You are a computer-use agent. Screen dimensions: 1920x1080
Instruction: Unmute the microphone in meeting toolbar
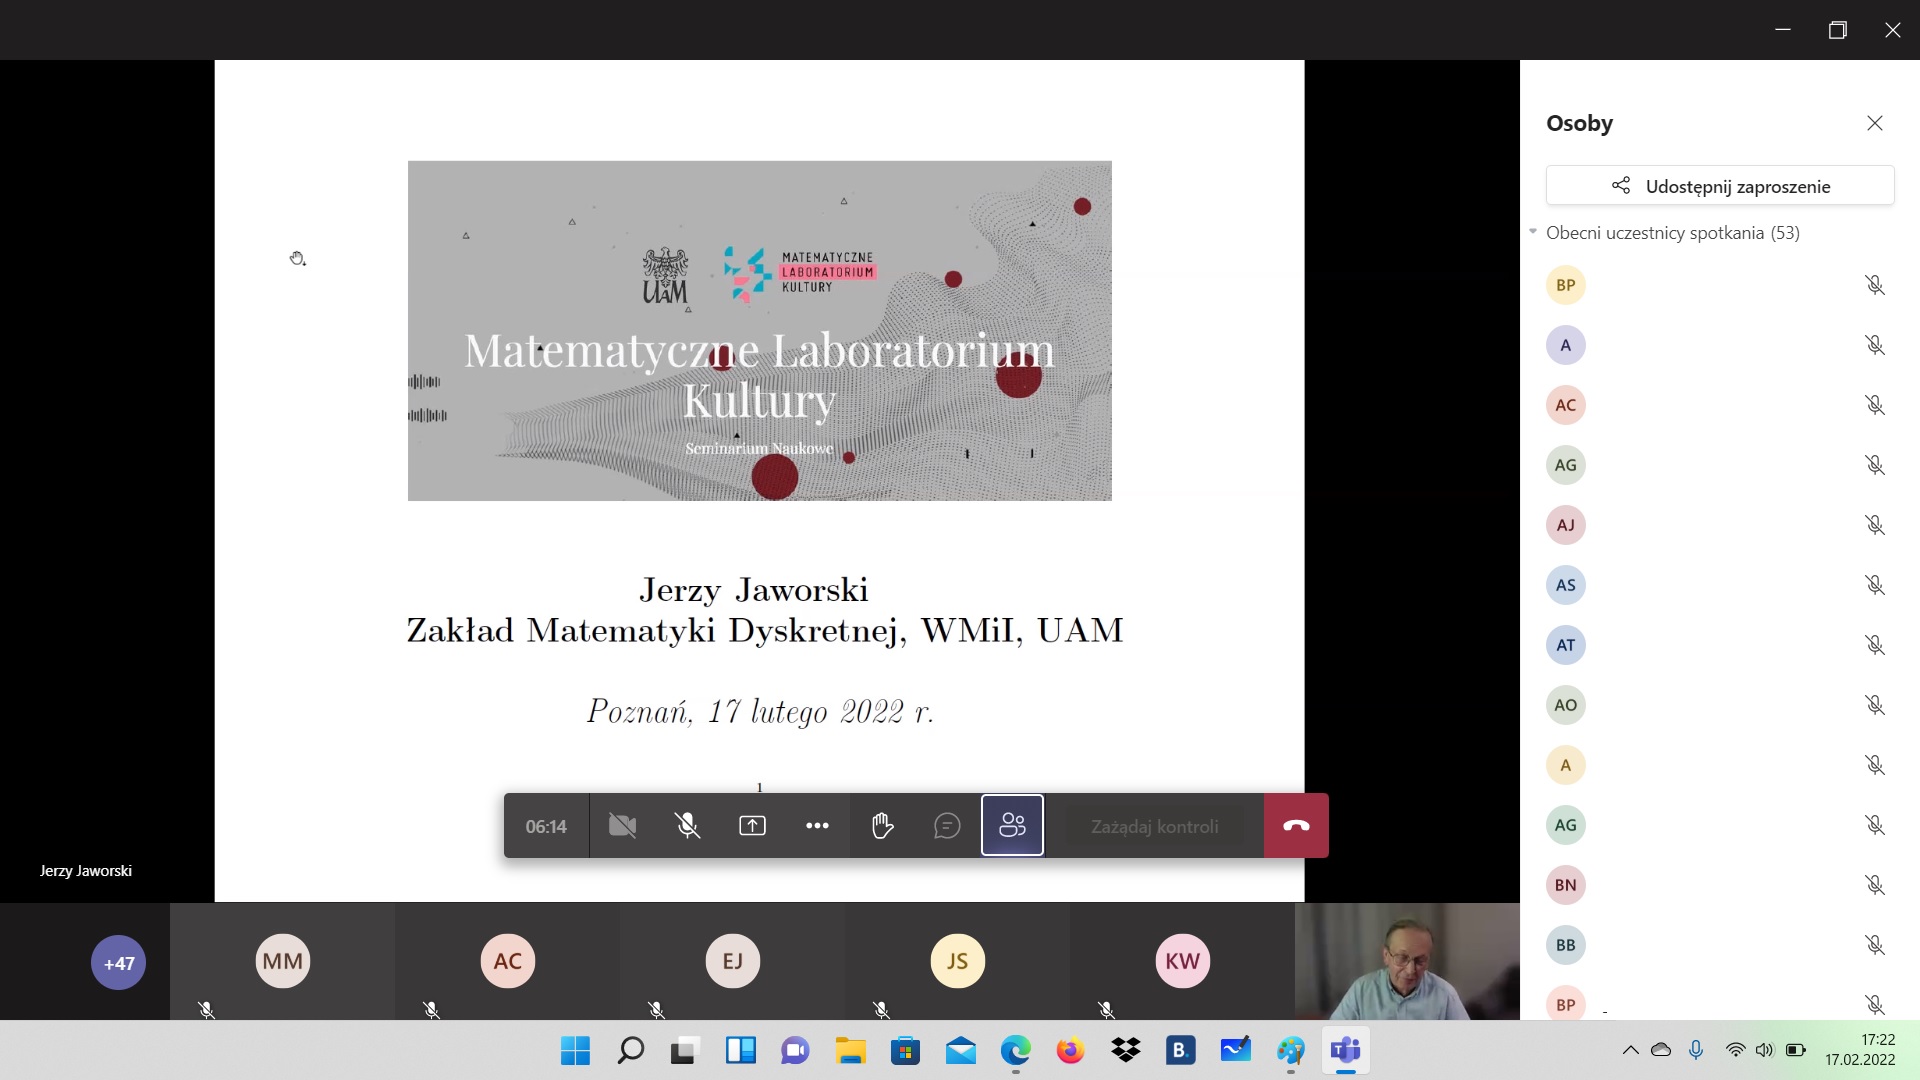point(687,826)
